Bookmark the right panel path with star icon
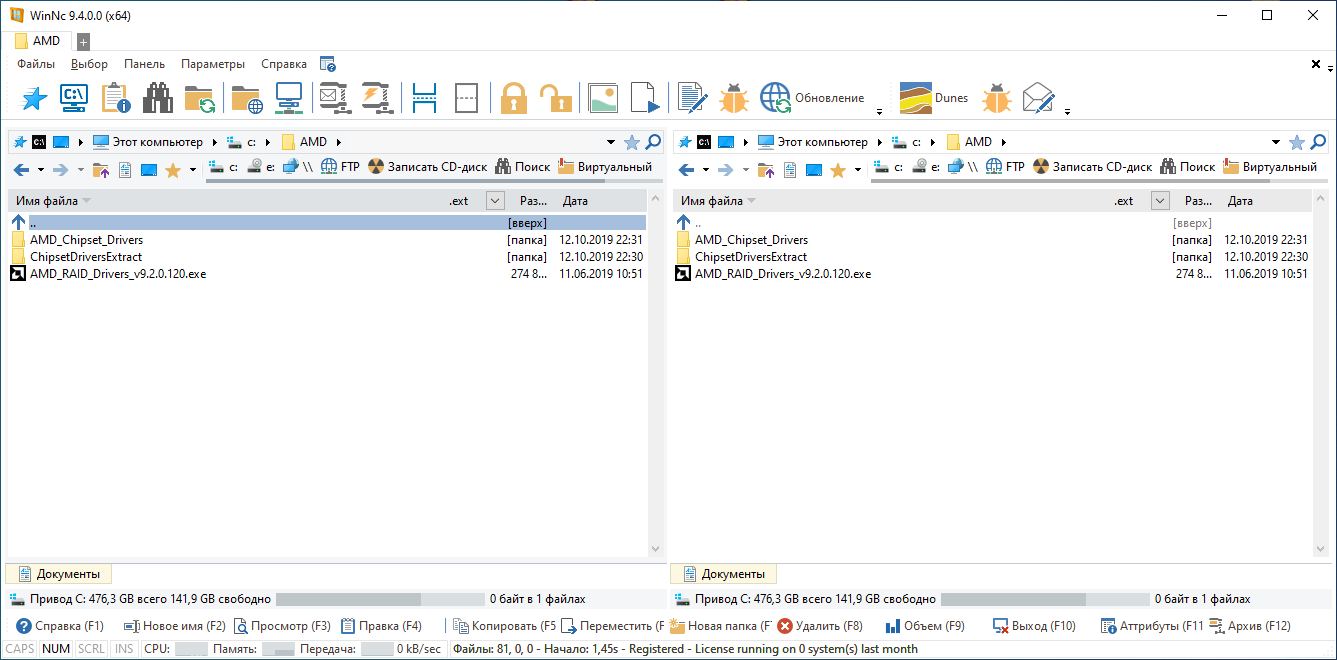Screen dimensions: 1337x660 click(x=1297, y=142)
